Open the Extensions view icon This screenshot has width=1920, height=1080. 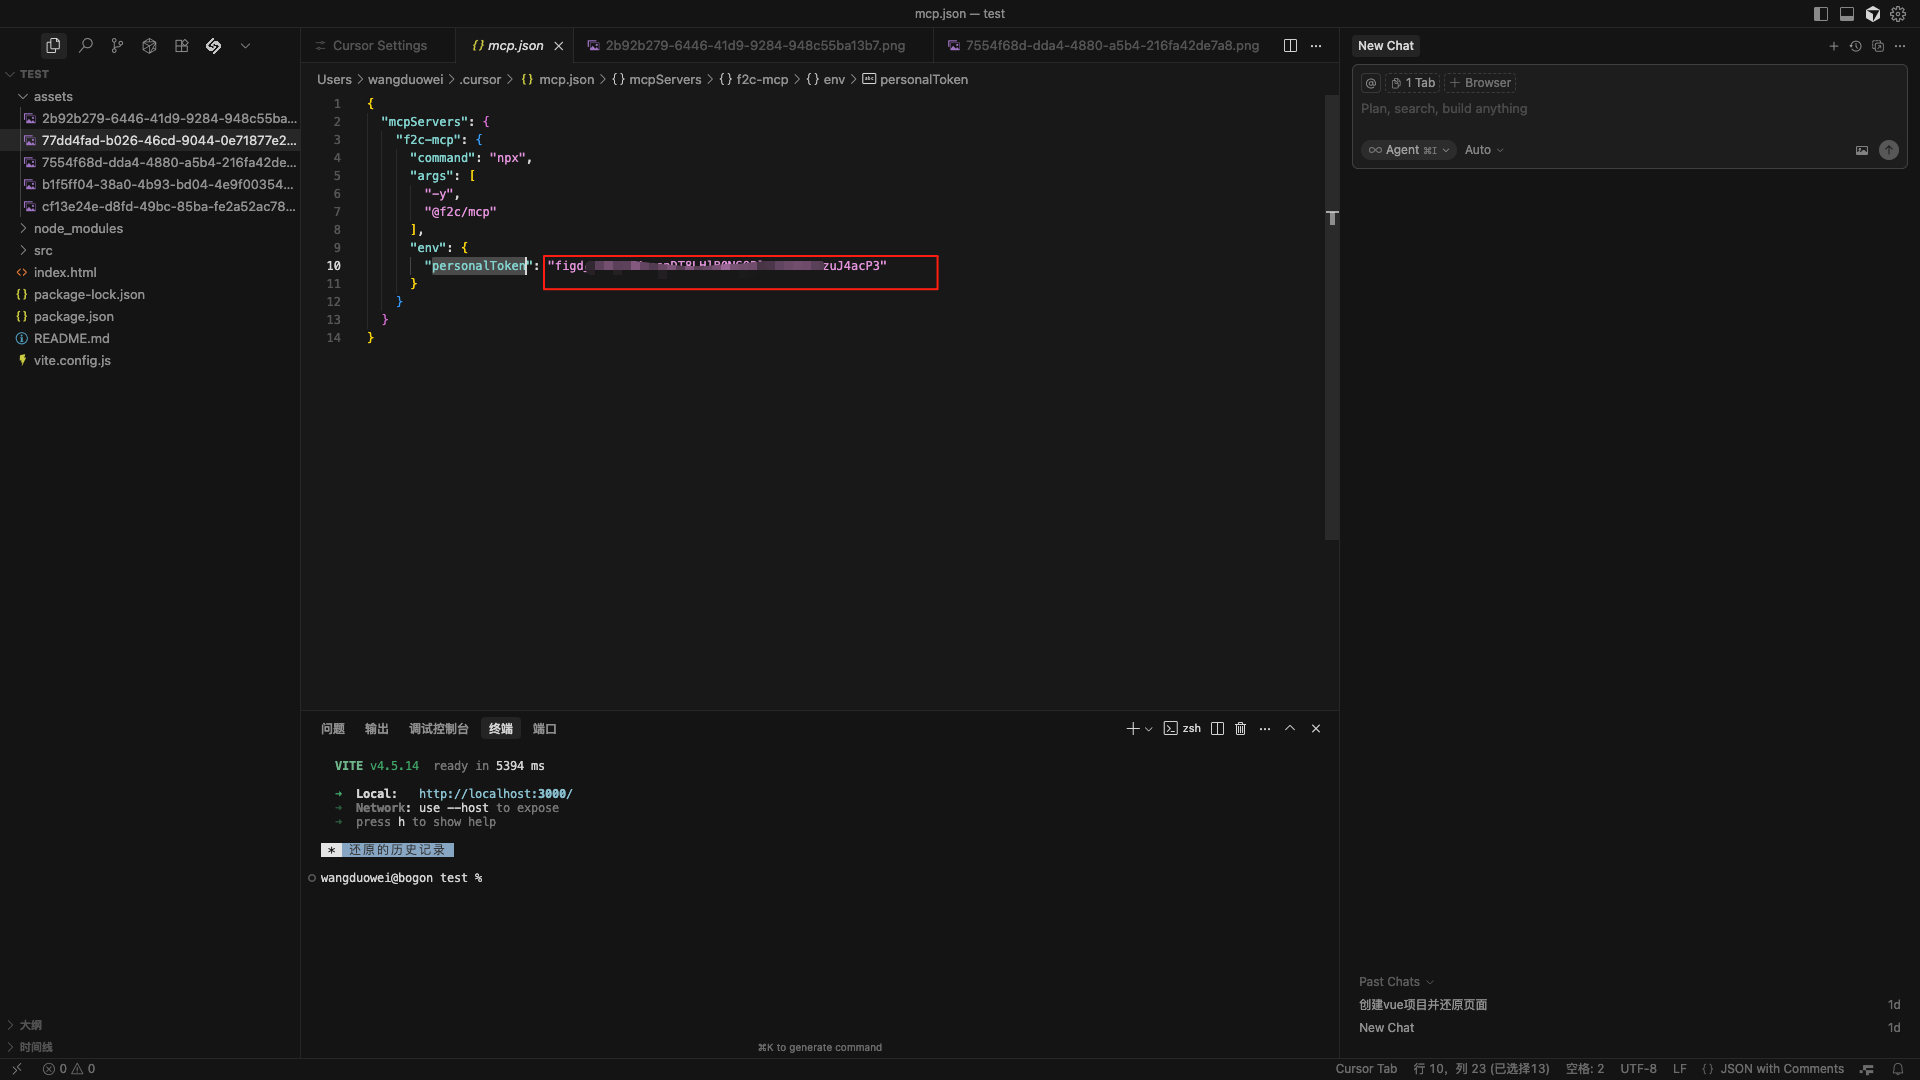tap(181, 46)
